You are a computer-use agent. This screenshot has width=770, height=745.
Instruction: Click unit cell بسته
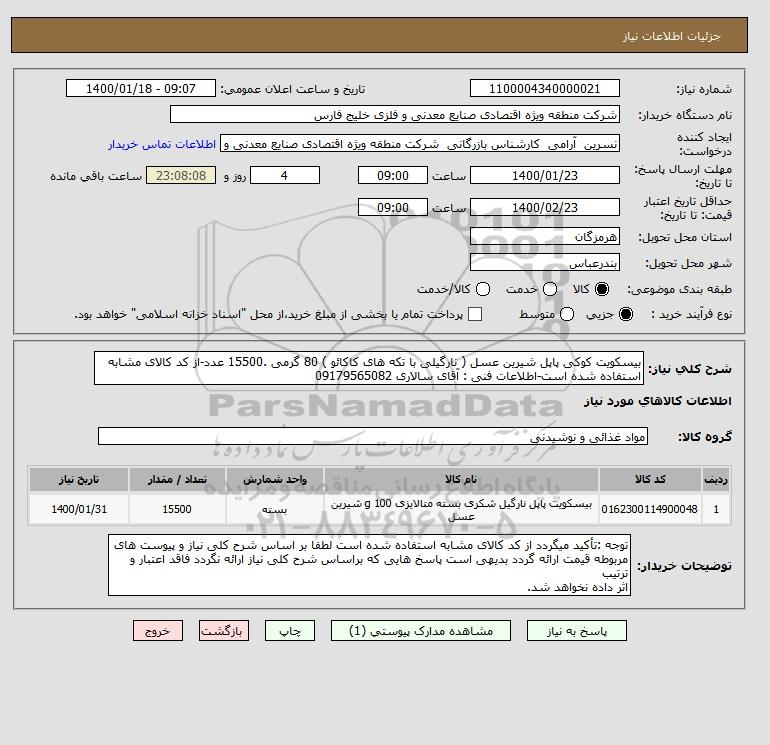coord(275,510)
